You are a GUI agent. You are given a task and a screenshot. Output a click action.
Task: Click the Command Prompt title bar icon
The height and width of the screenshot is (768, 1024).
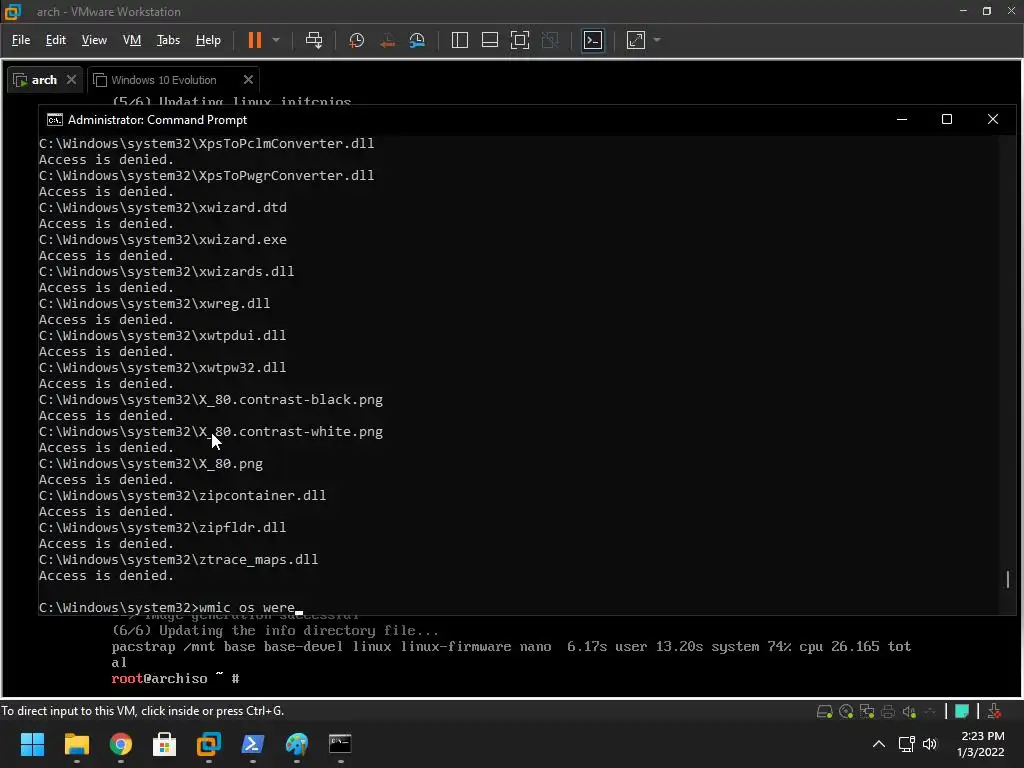pyautogui.click(x=55, y=120)
